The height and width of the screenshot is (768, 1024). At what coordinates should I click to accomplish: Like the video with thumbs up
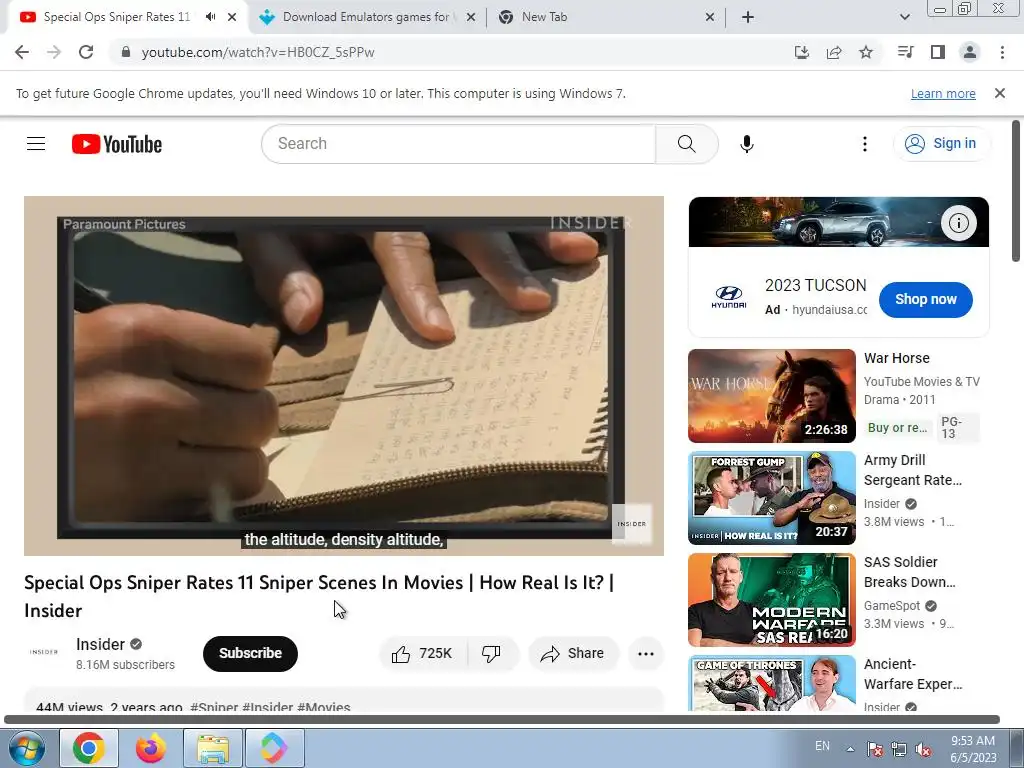click(423, 654)
